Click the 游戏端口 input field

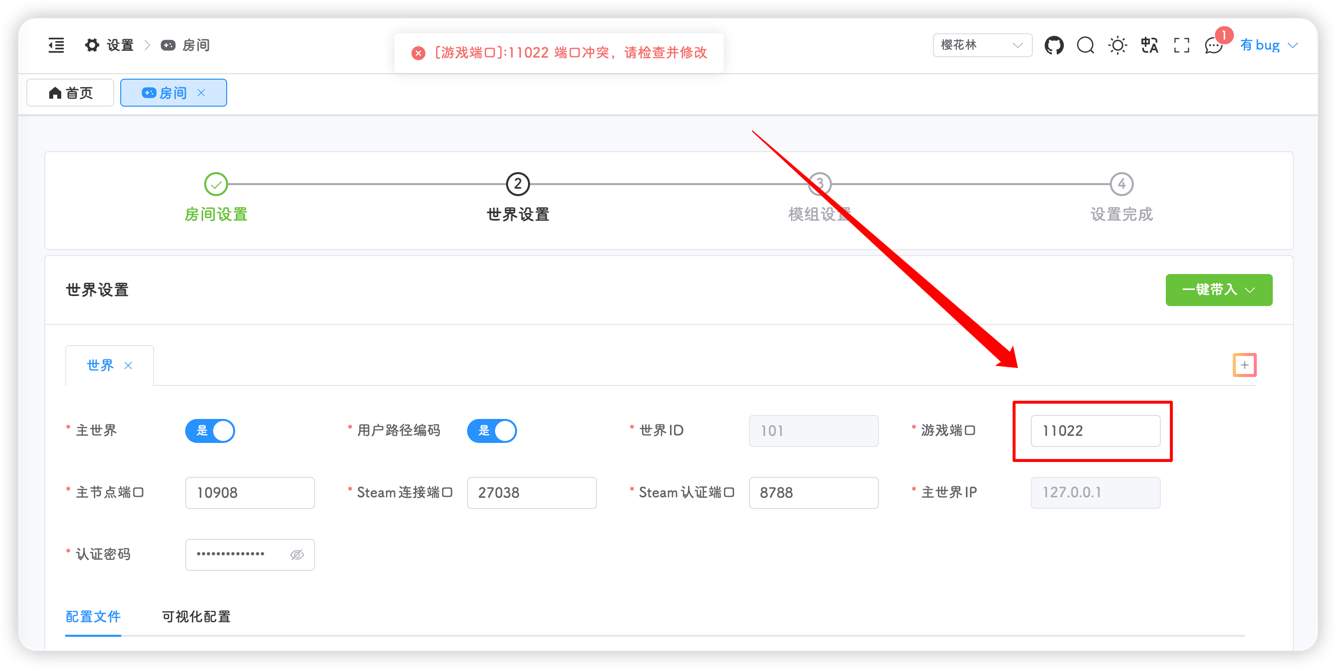click(1095, 431)
